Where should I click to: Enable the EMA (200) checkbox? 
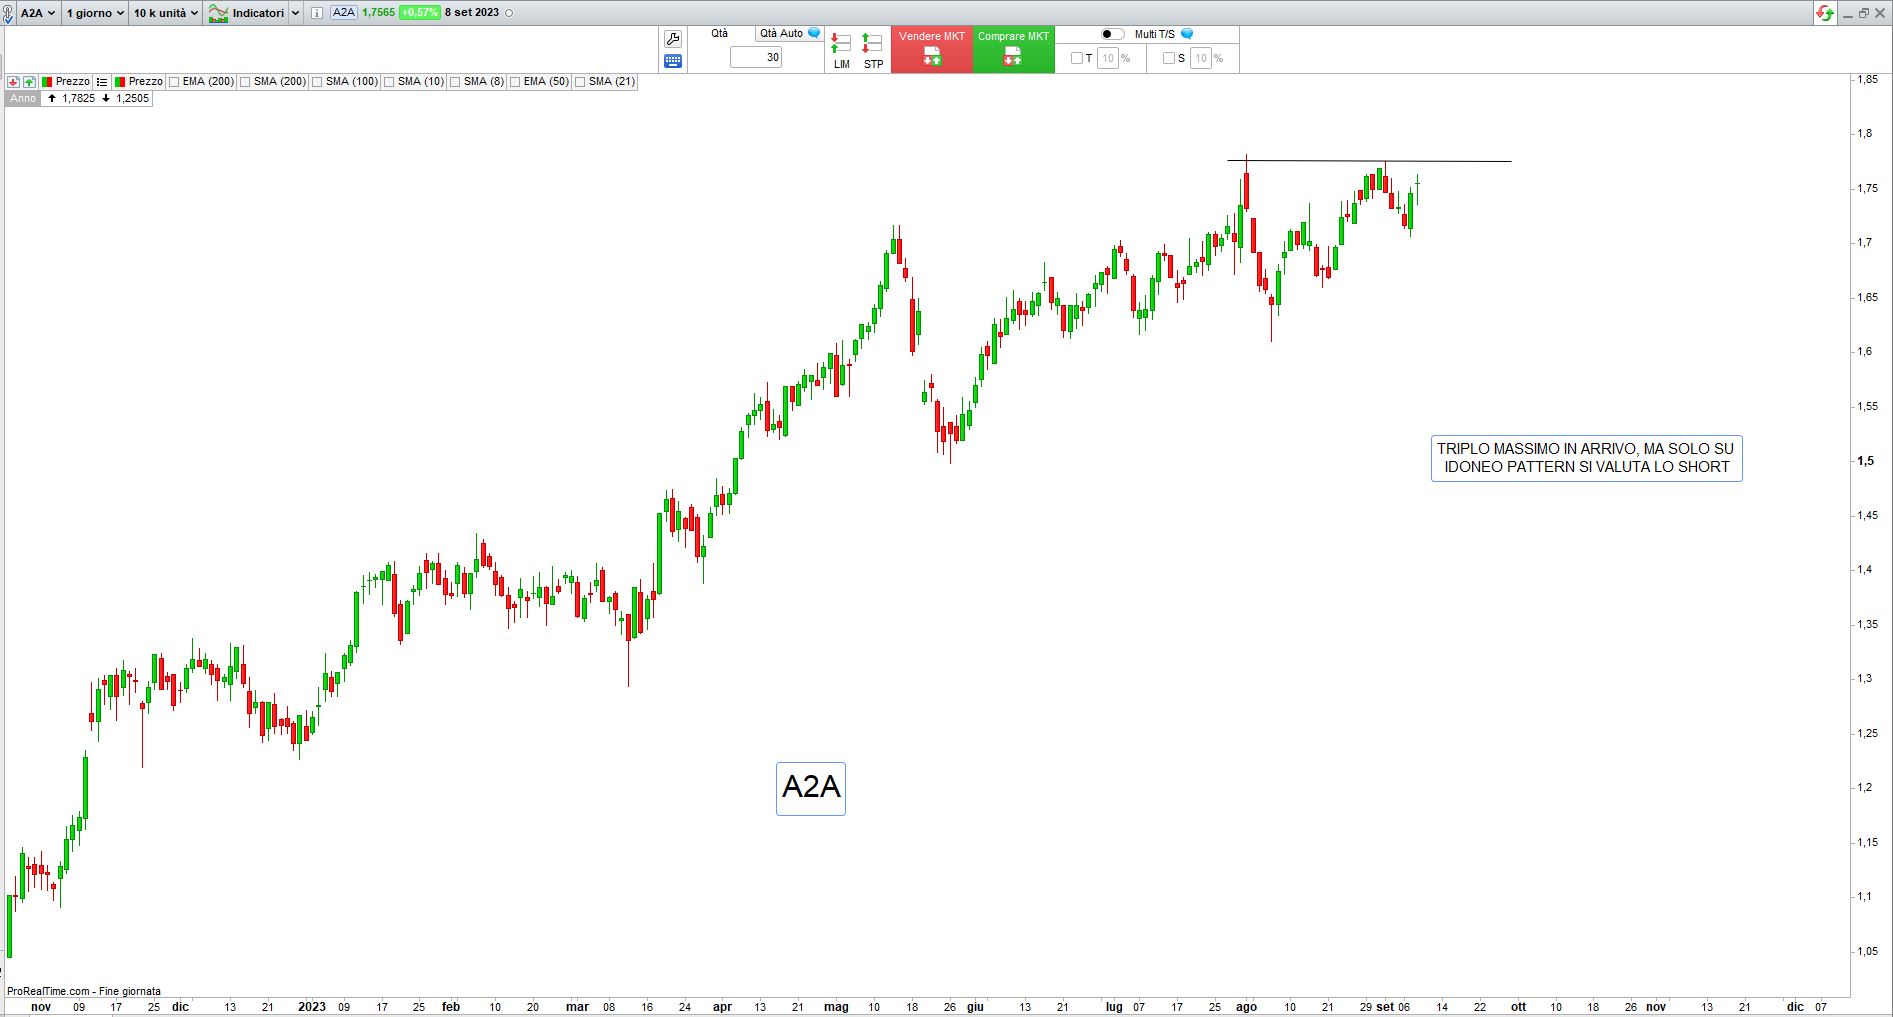pyautogui.click(x=175, y=82)
